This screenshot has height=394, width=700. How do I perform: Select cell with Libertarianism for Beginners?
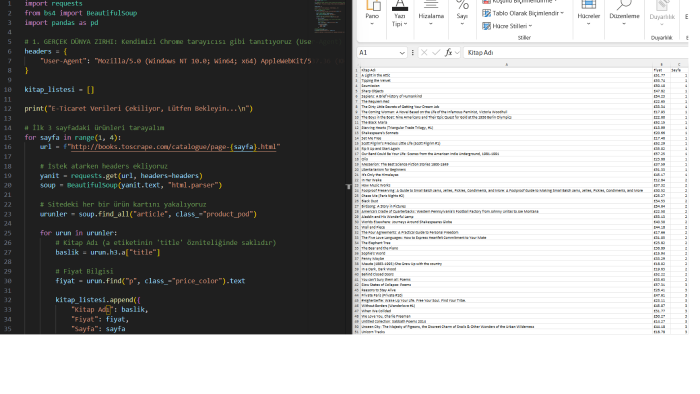point(506,170)
